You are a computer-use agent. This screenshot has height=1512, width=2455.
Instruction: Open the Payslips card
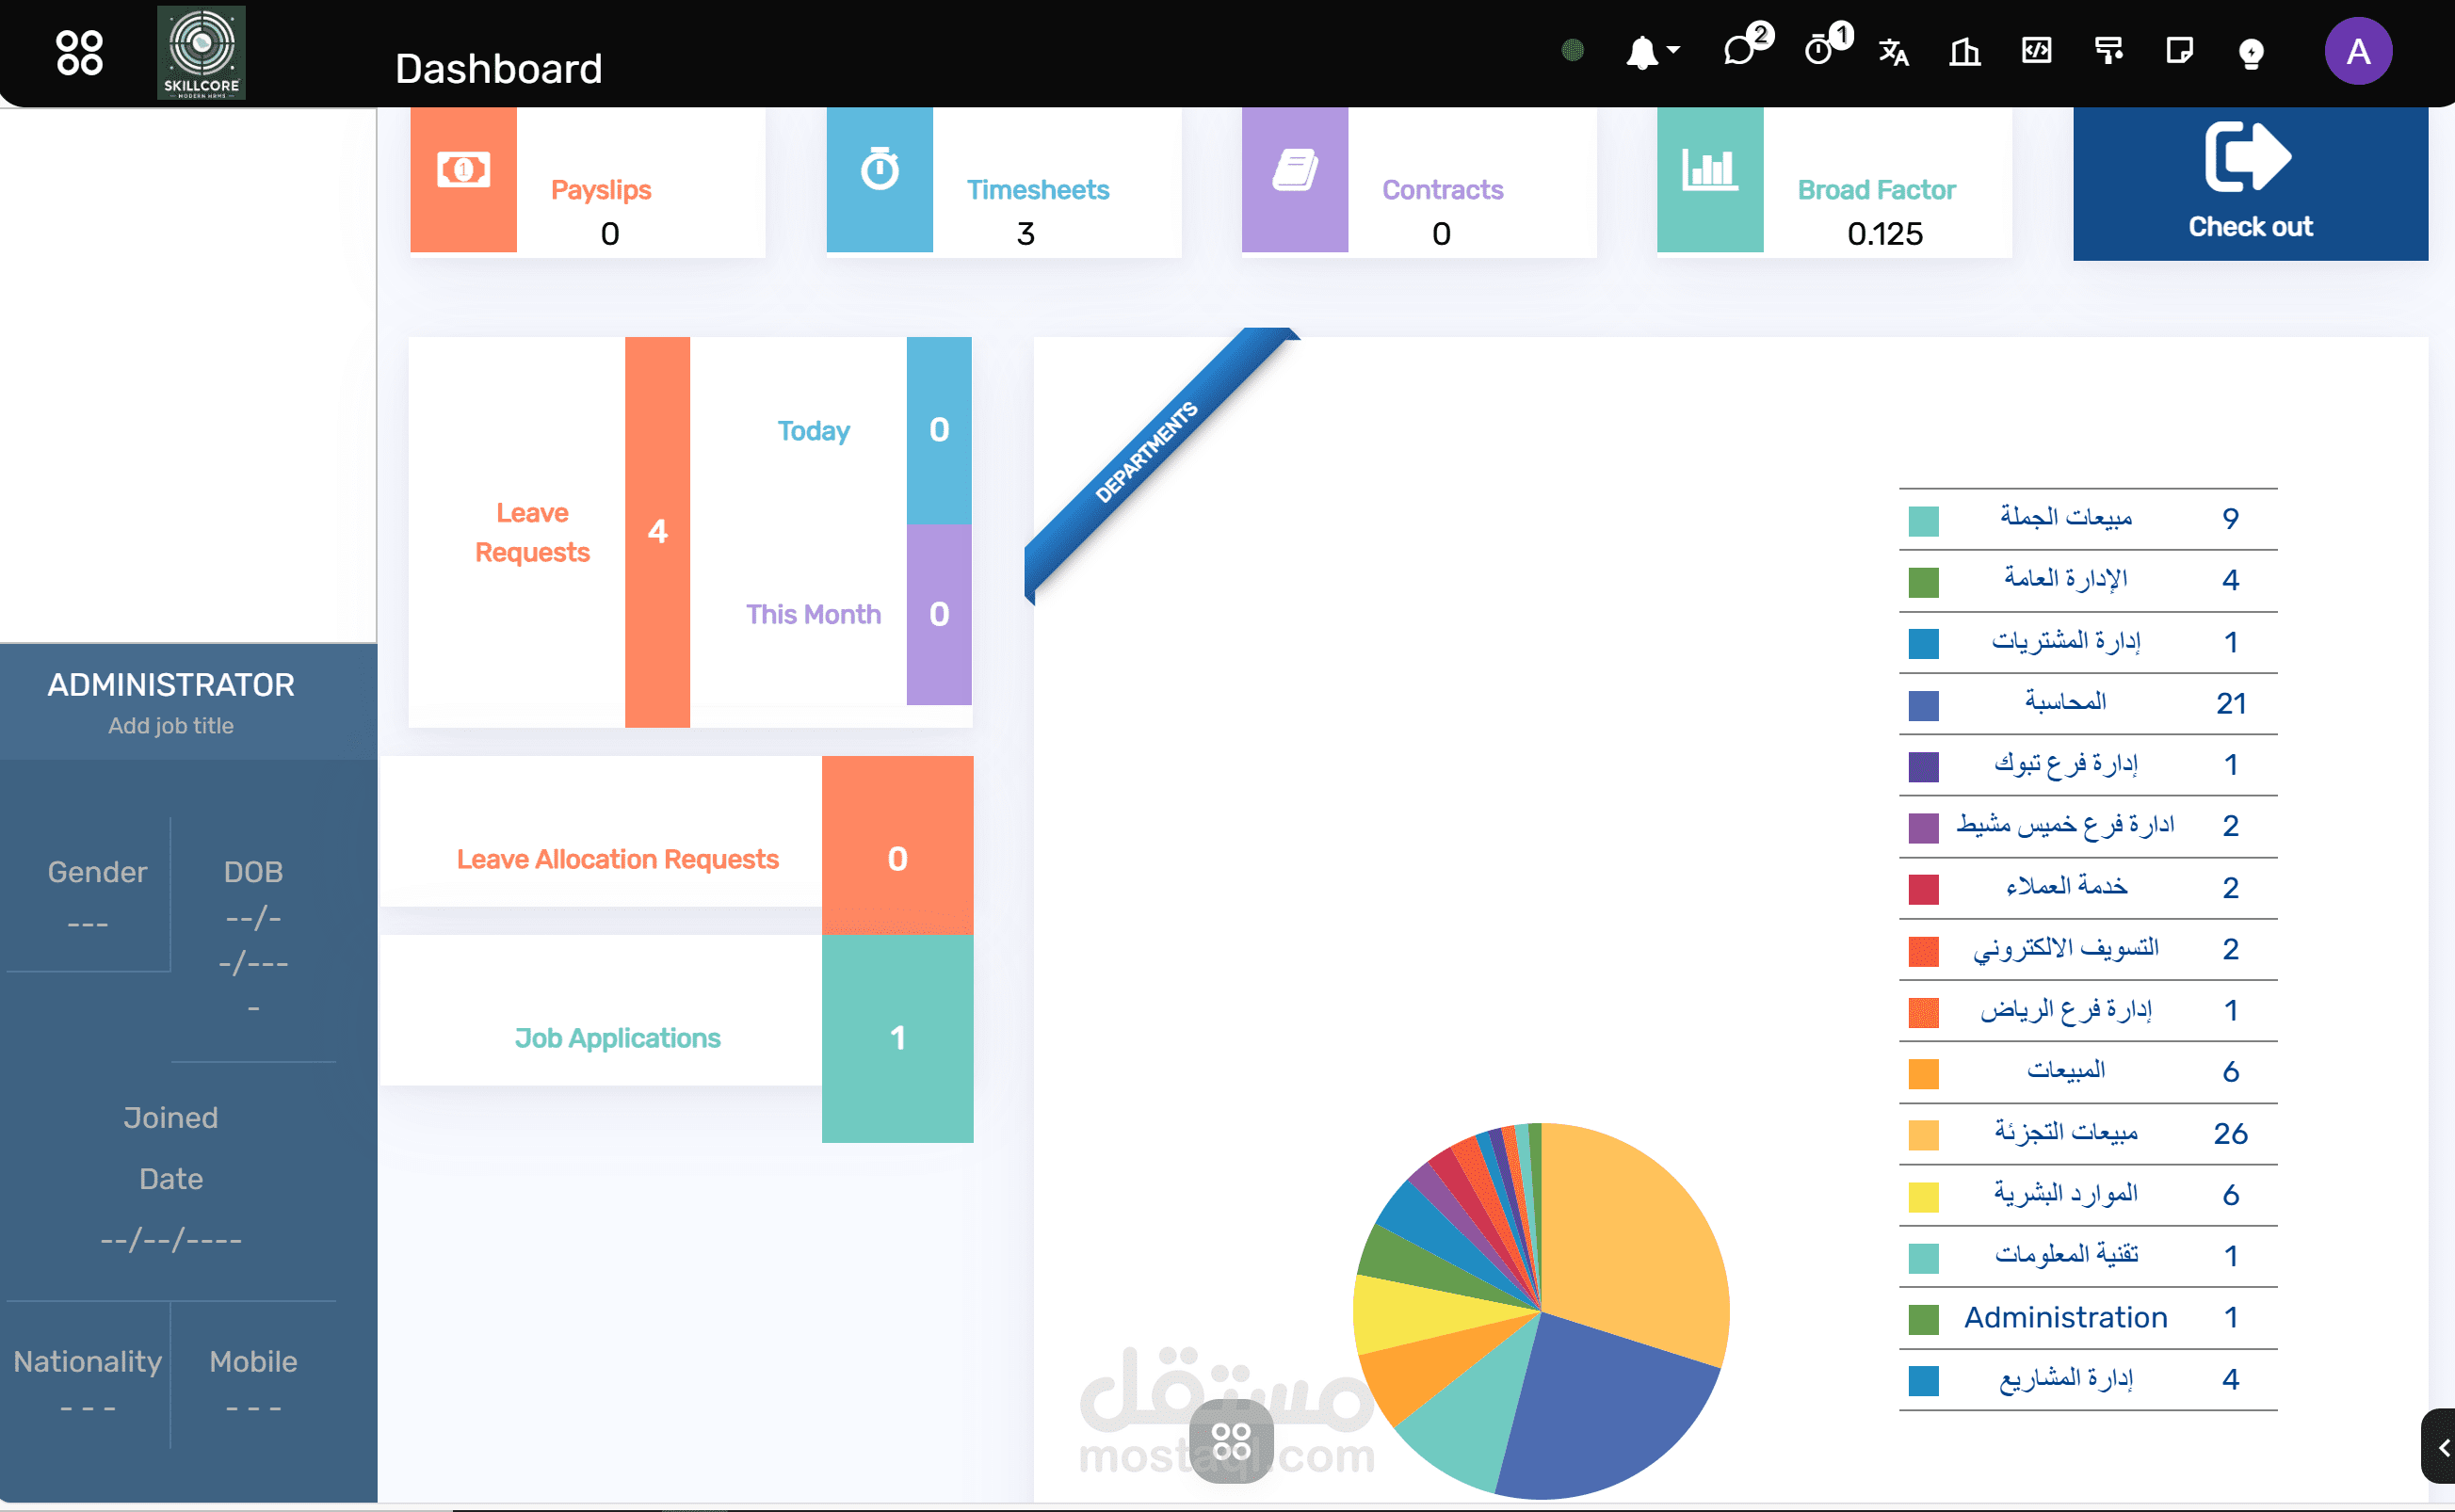[x=587, y=181]
